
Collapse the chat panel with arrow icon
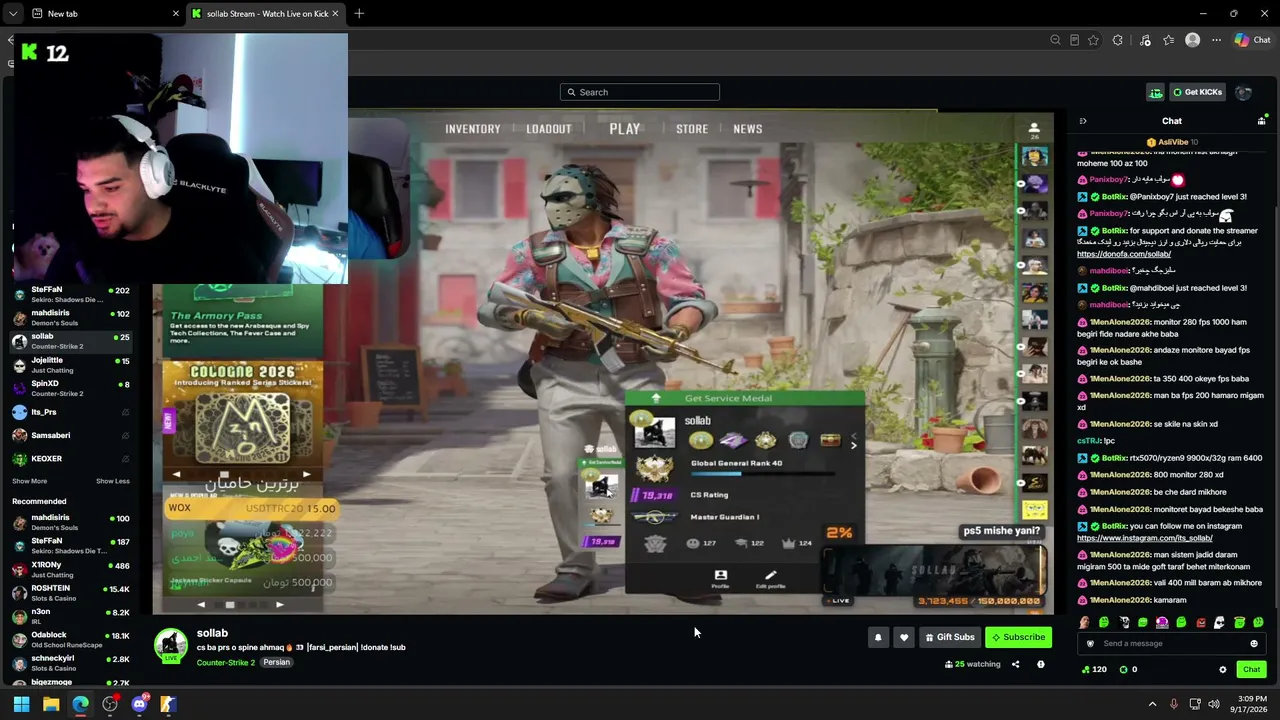tap(1083, 121)
